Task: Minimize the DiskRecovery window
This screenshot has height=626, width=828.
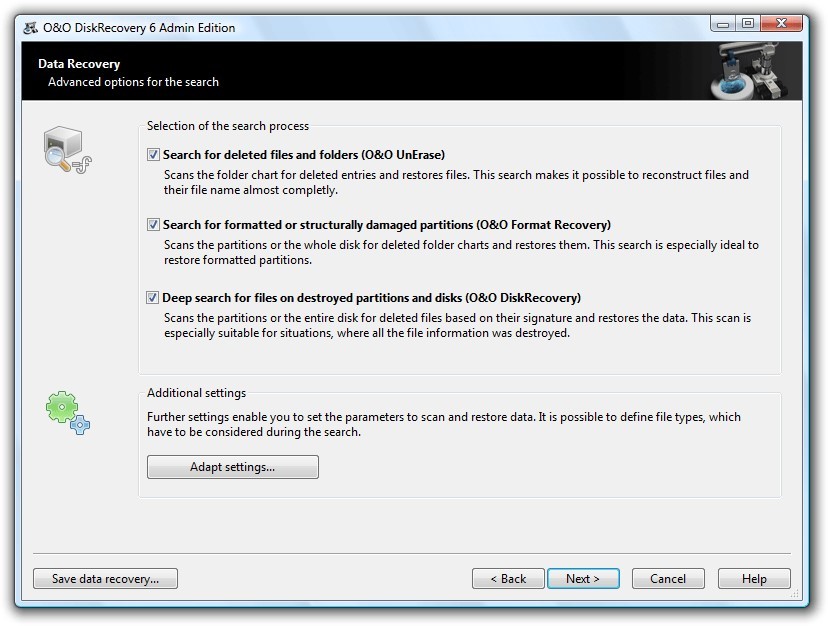Action: (x=724, y=23)
